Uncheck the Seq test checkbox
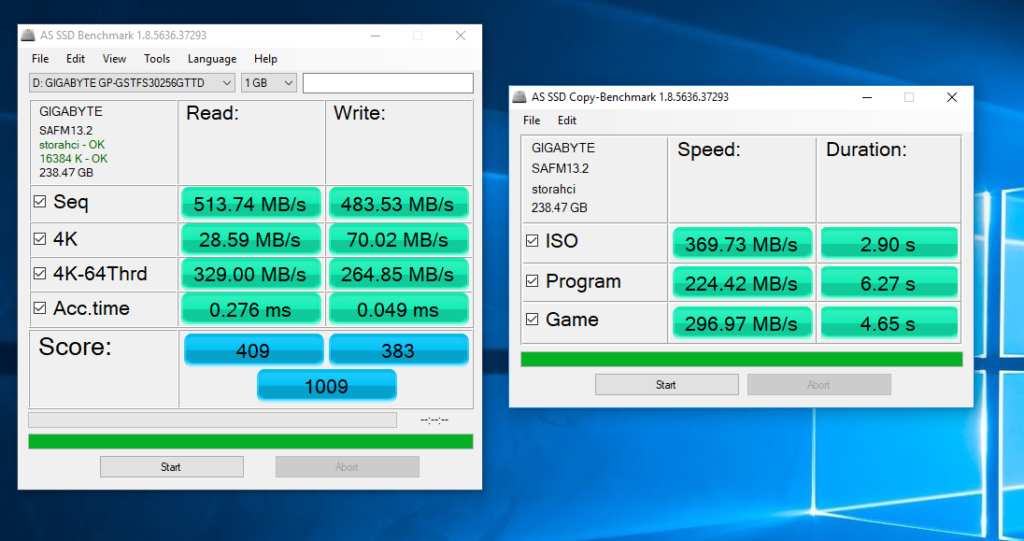 [40, 203]
